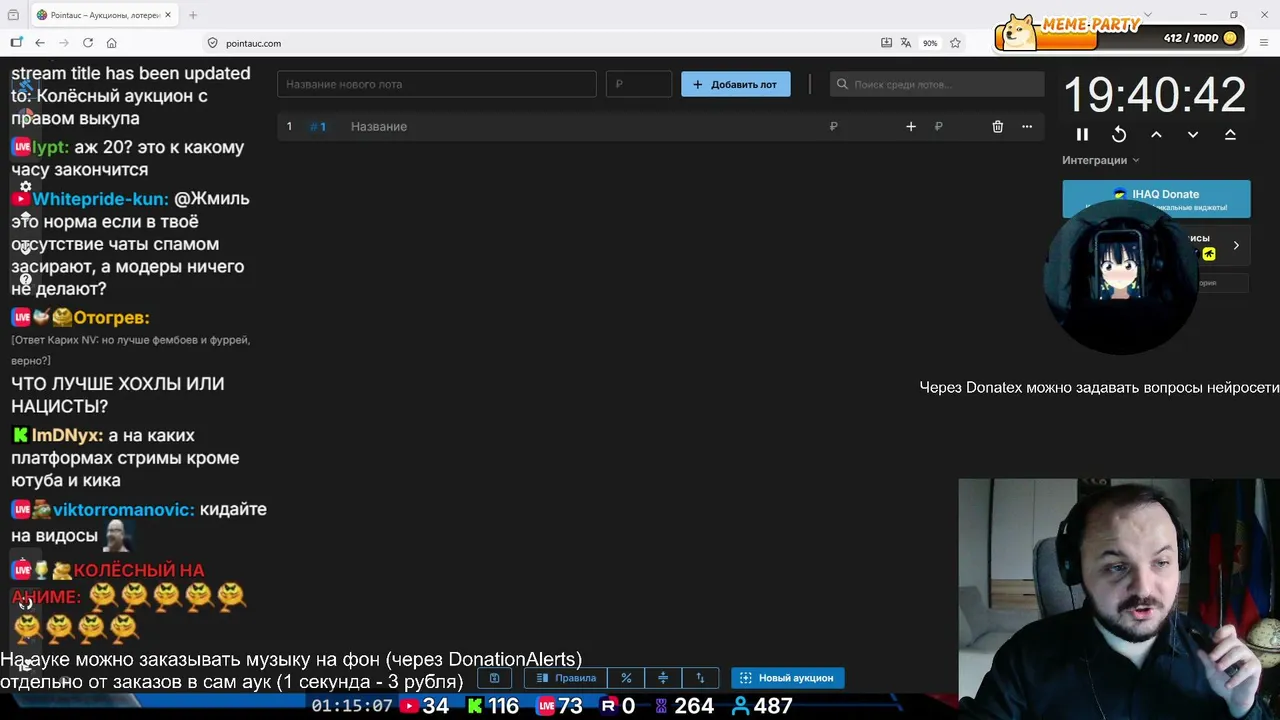Viewport: 1280px width, 720px height.
Task: Click the sort order arrows icon
Action: [700, 678]
